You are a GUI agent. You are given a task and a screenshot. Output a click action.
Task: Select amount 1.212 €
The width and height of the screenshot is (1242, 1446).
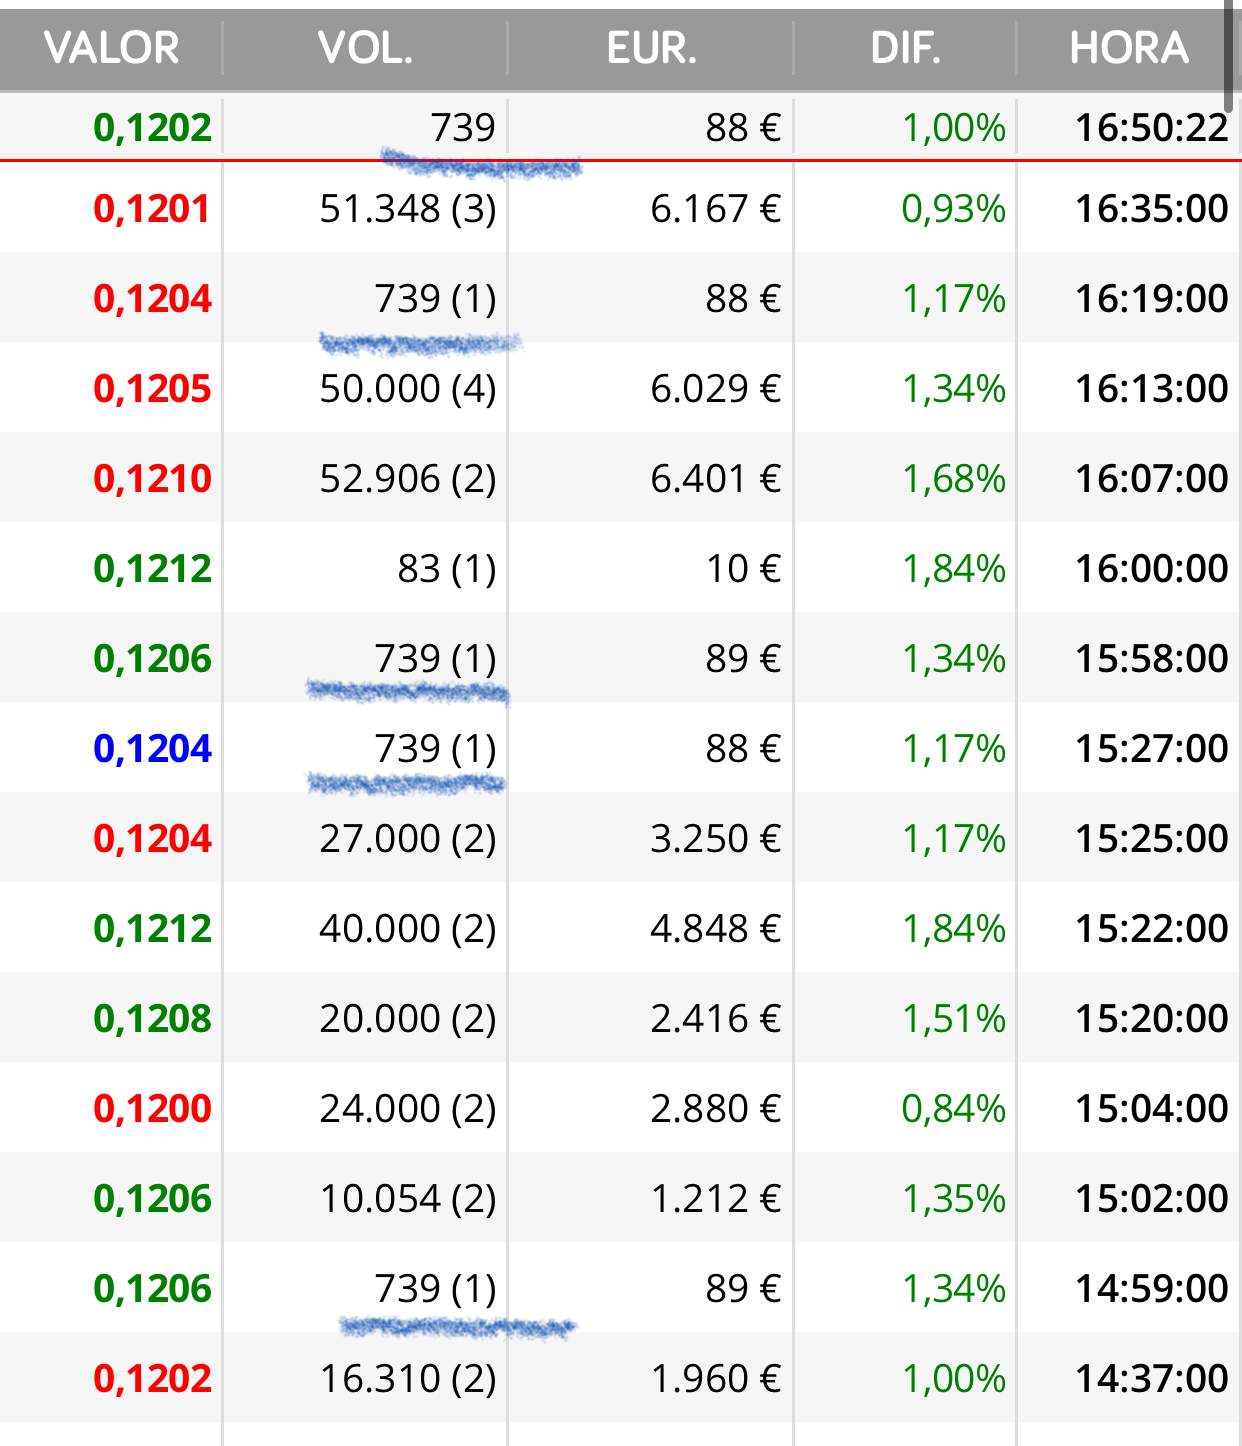tap(716, 1199)
